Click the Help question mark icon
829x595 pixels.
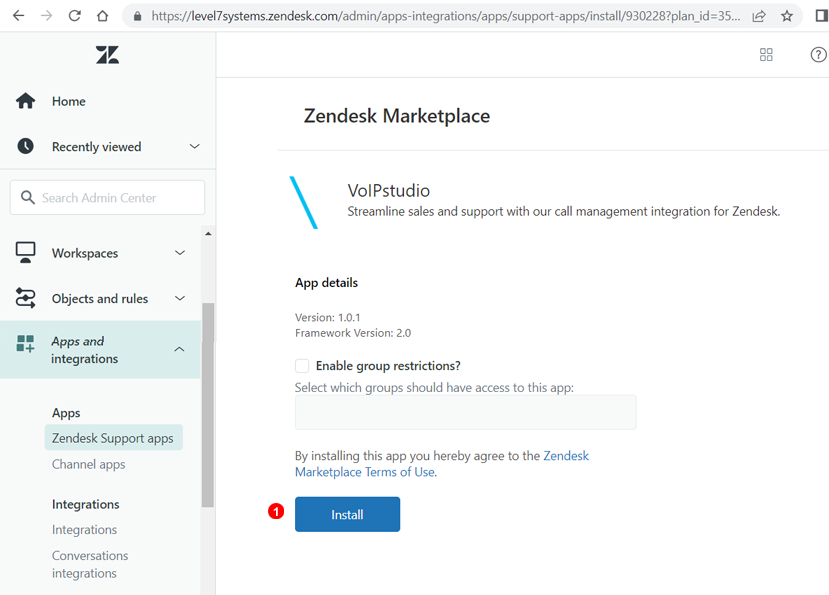[x=818, y=55]
